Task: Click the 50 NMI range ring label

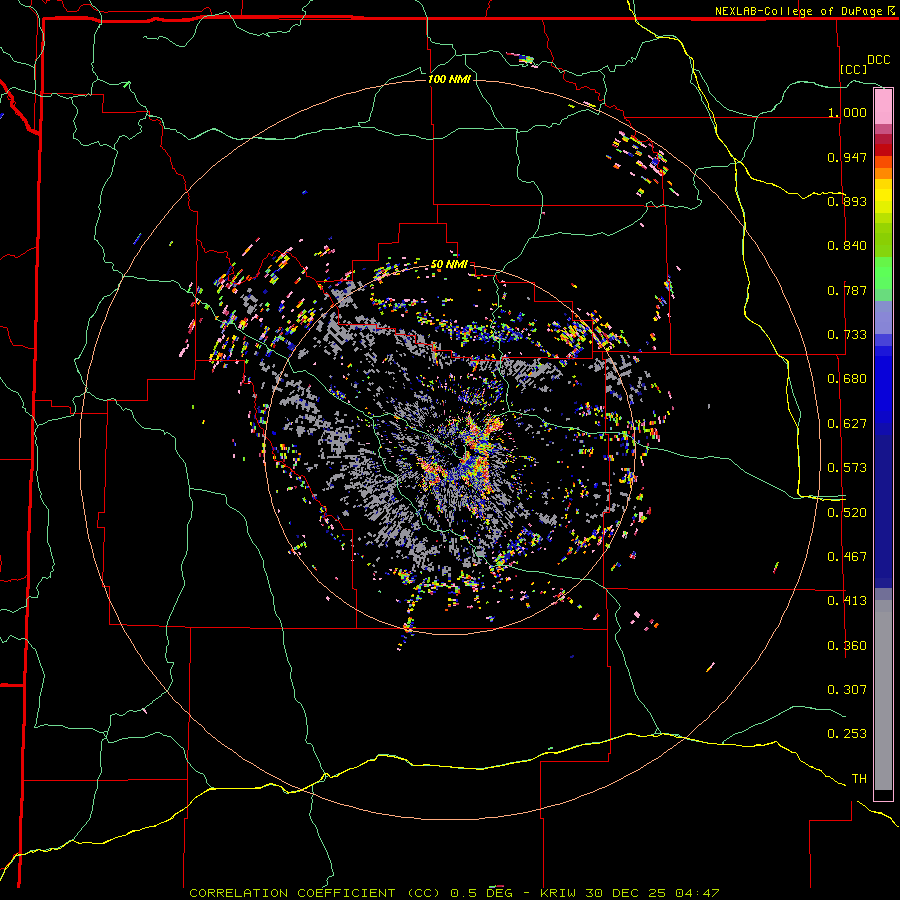Action: coord(449,265)
